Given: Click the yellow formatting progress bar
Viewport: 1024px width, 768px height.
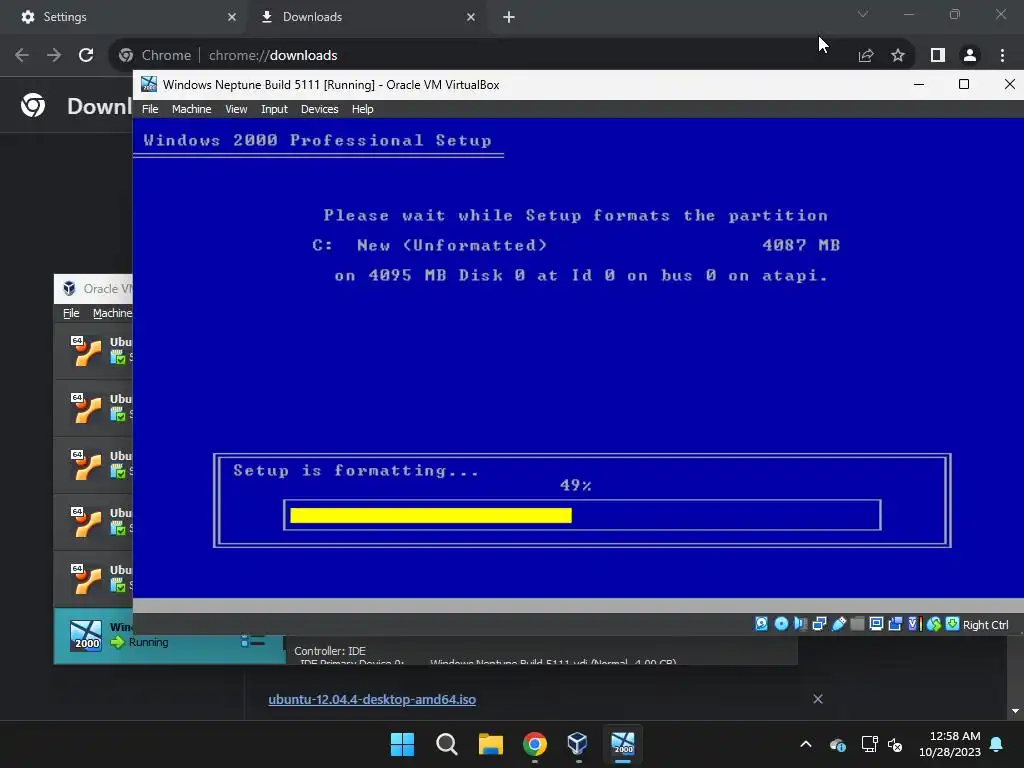Looking at the screenshot, I should point(430,515).
